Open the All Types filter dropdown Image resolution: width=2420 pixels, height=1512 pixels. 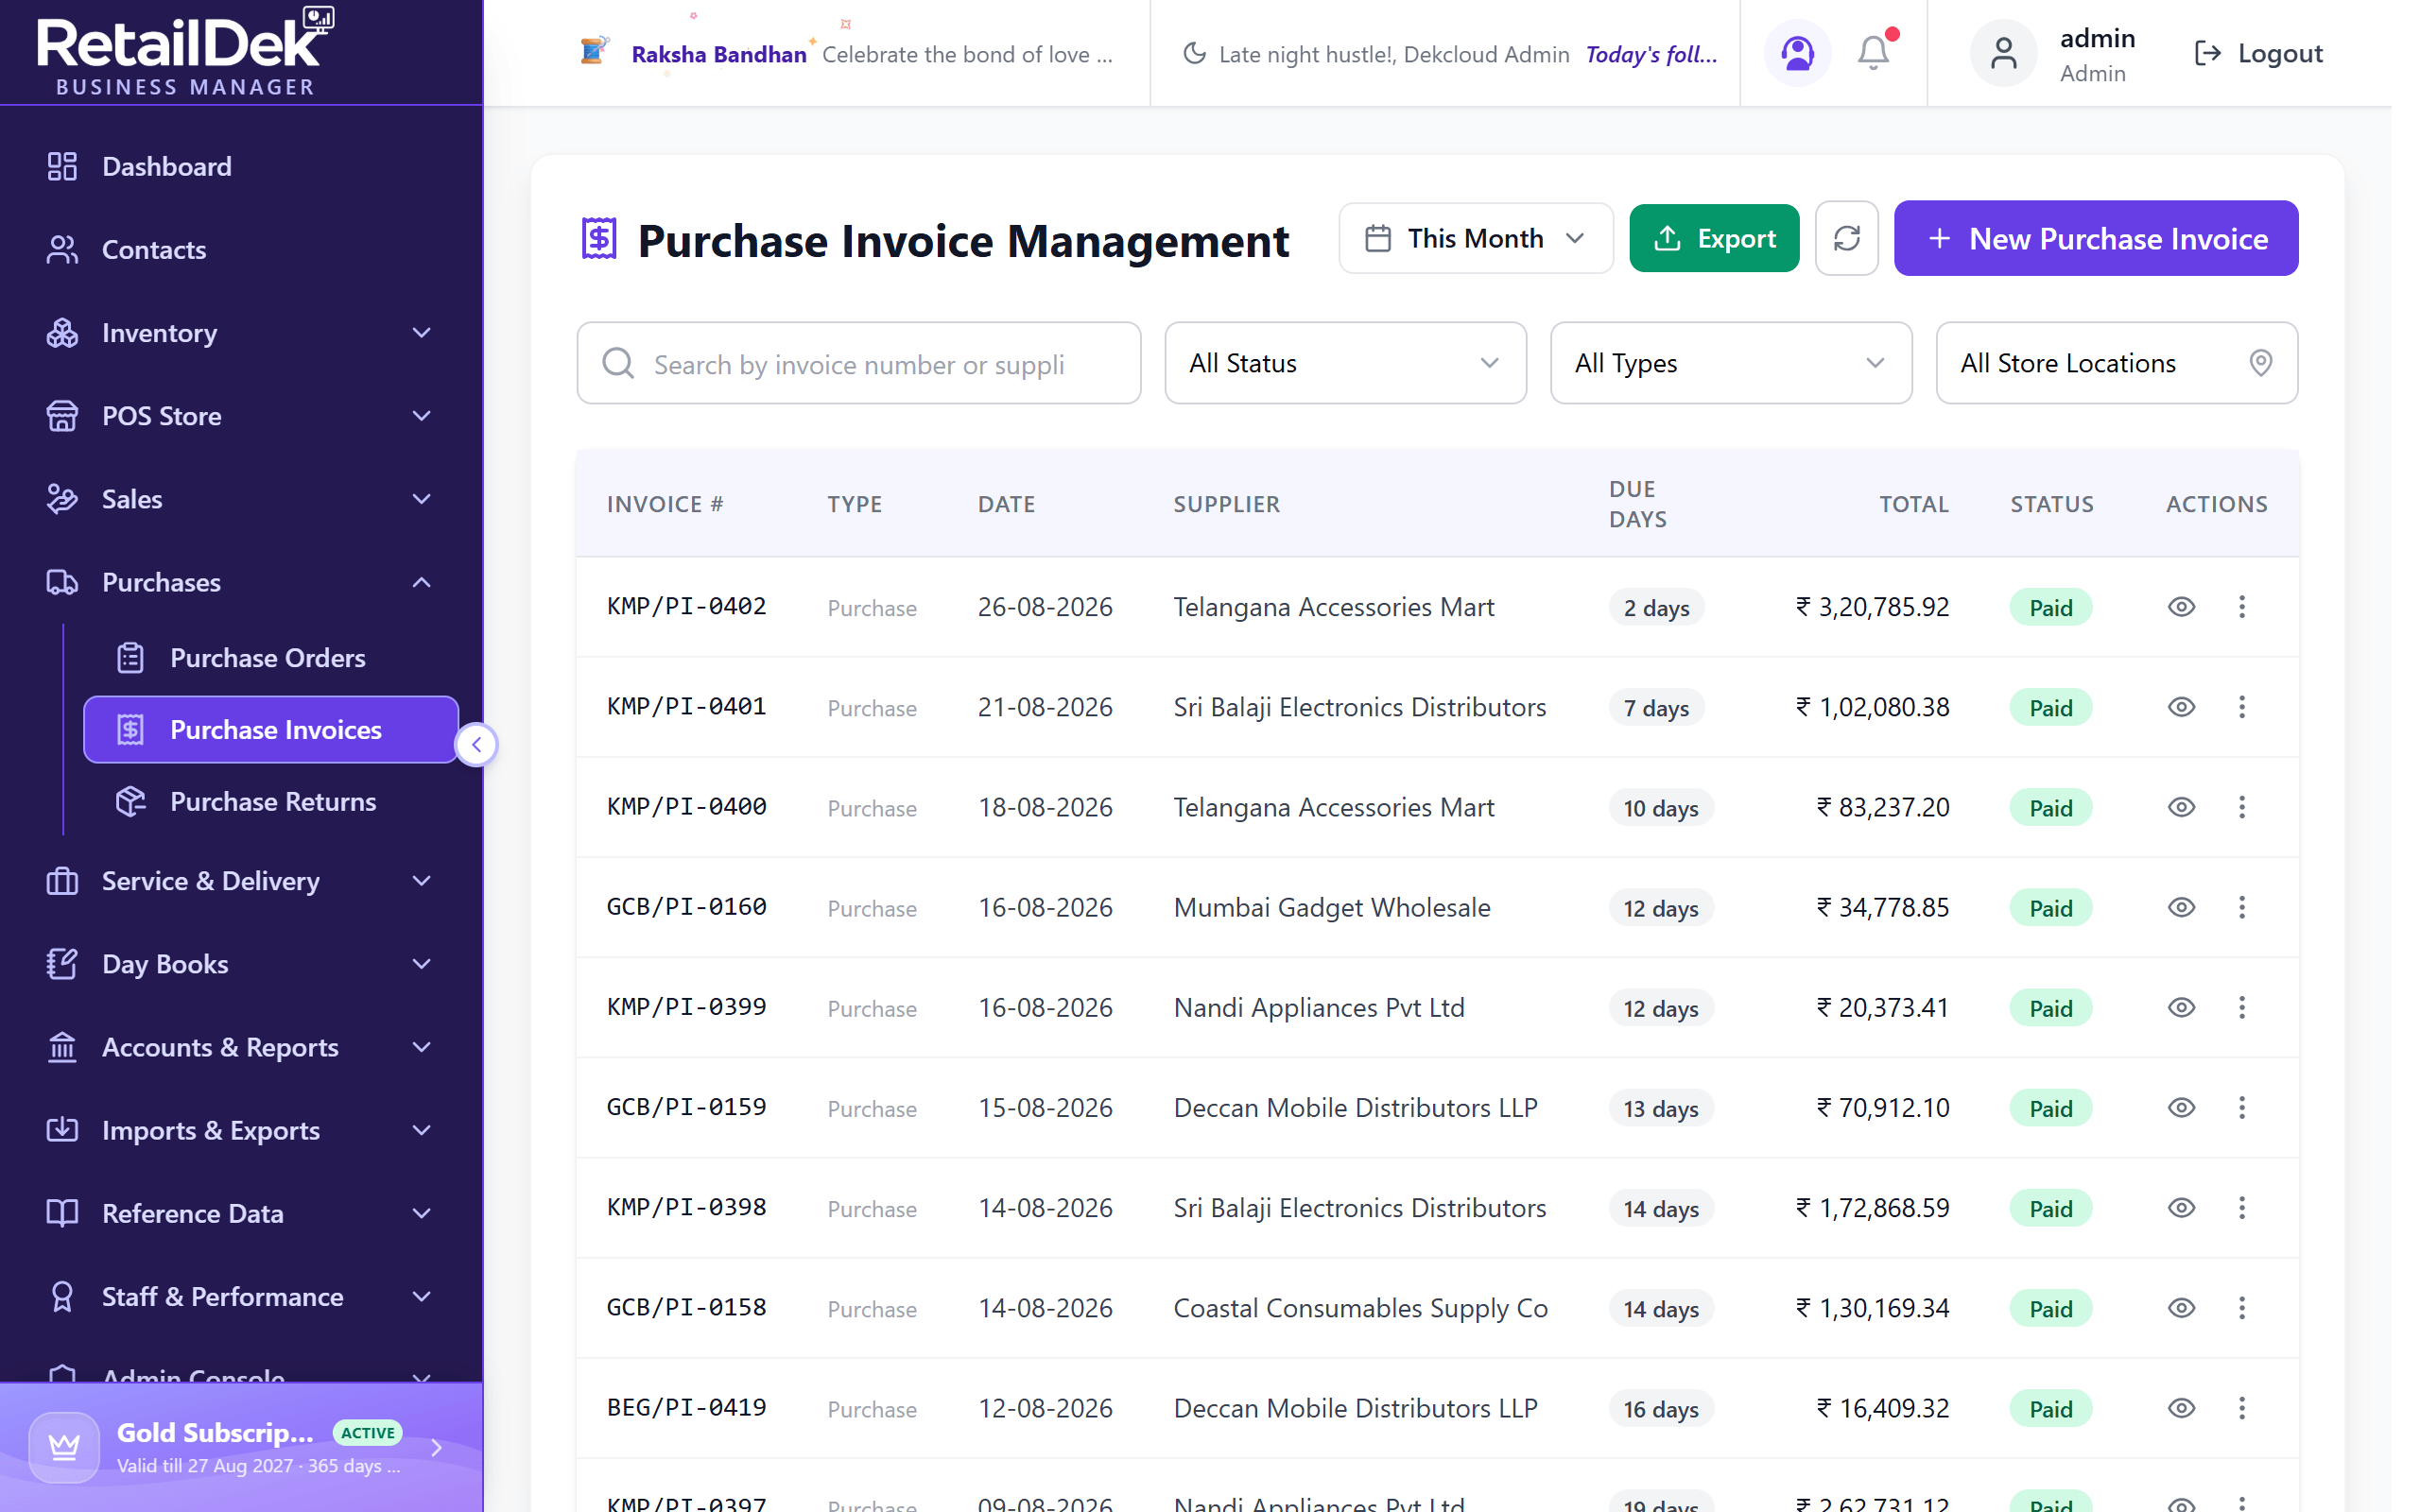[1730, 363]
